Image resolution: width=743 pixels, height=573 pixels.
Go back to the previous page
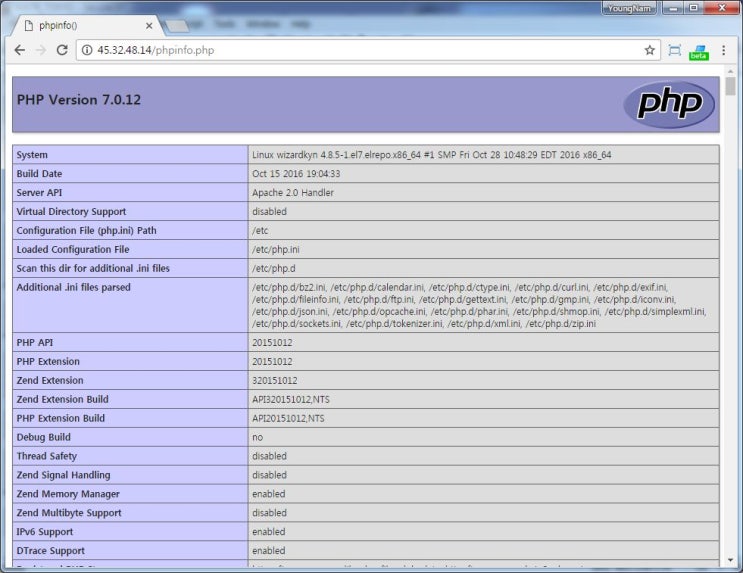click(x=19, y=50)
